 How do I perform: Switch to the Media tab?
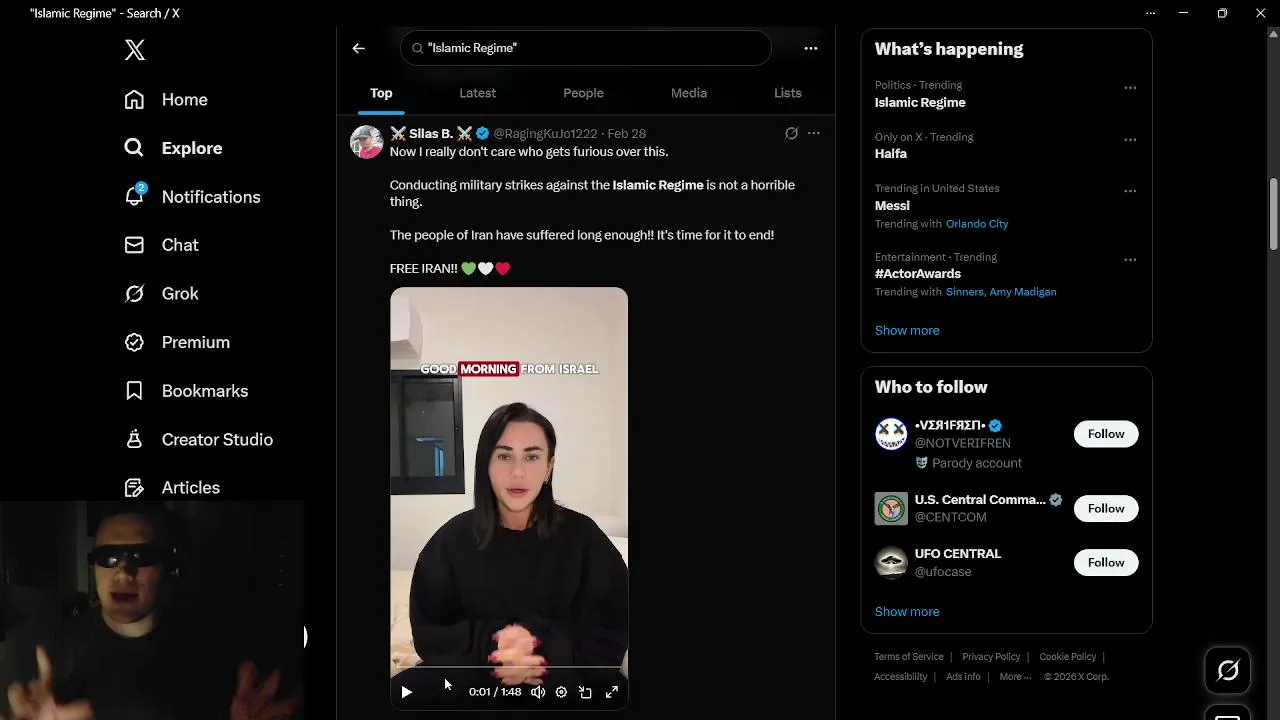click(x=689, y=93)
